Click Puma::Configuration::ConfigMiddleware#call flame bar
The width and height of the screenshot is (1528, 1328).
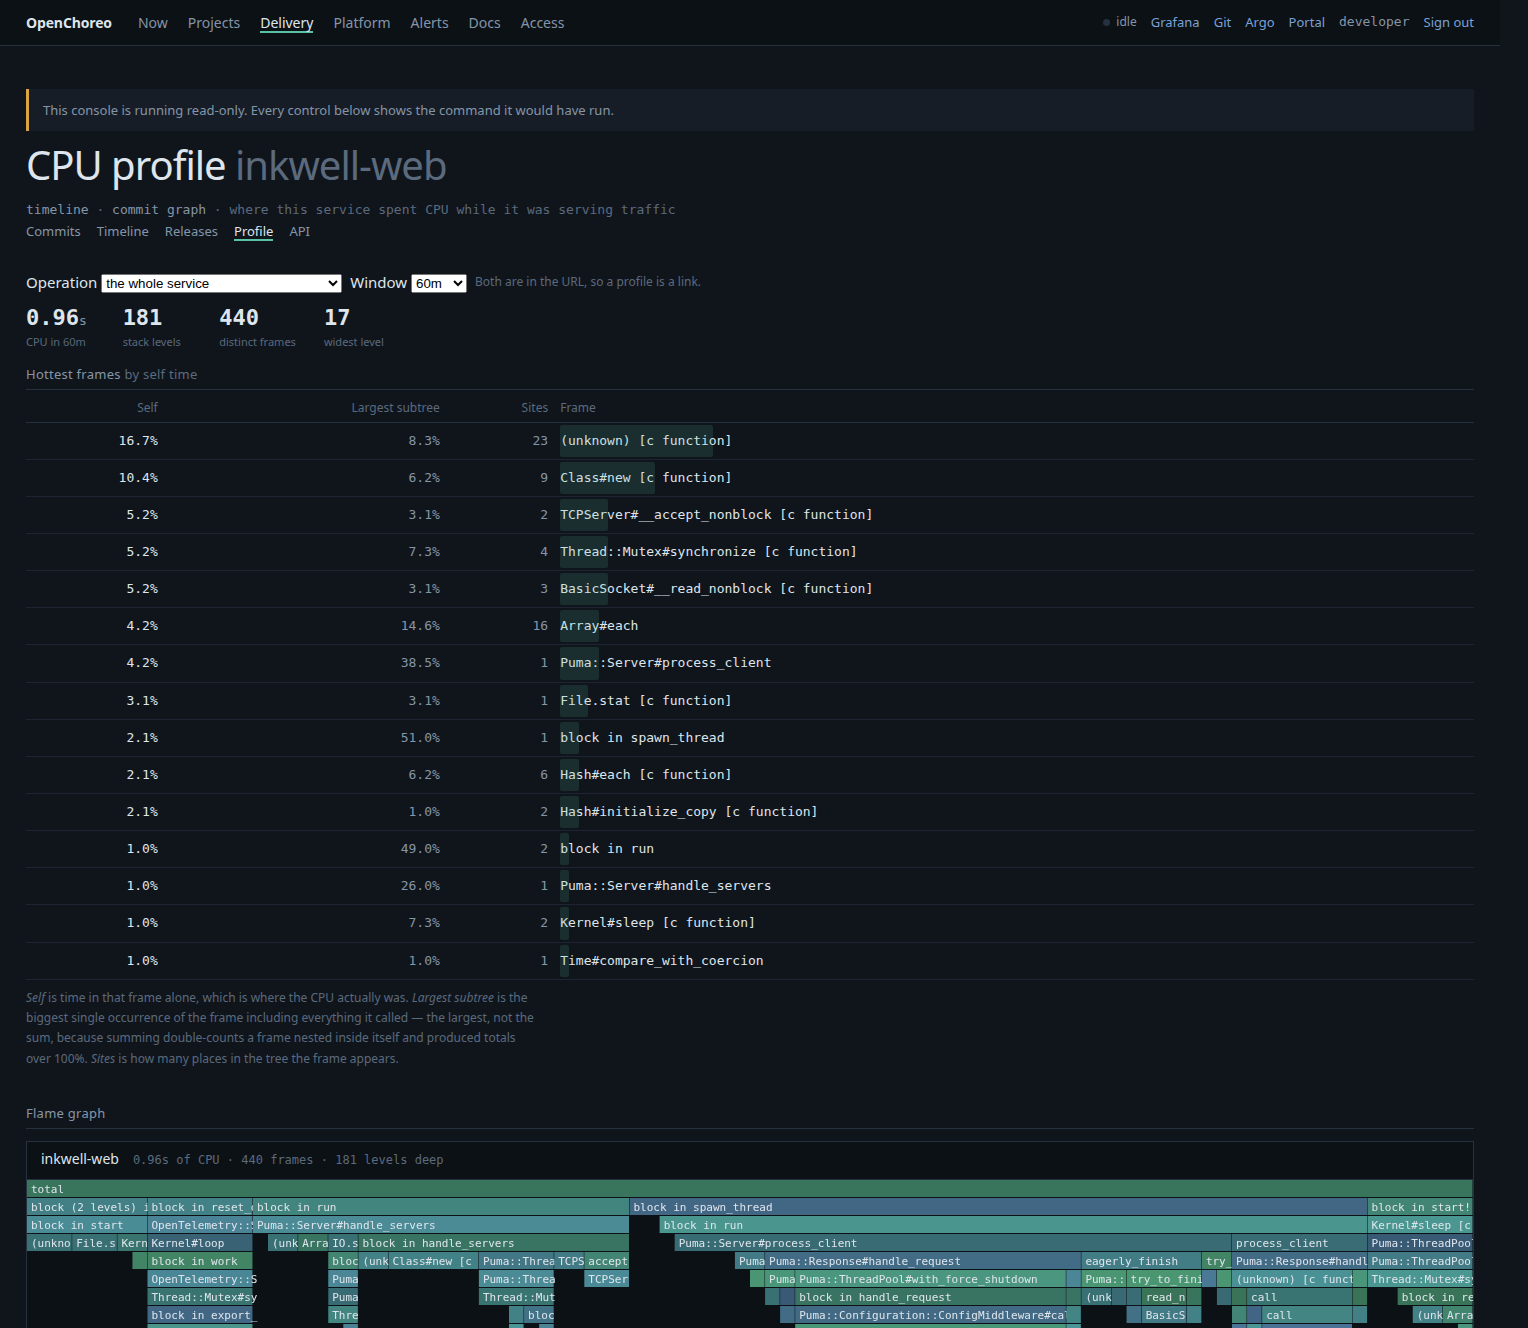click(x=931, y=1315)
